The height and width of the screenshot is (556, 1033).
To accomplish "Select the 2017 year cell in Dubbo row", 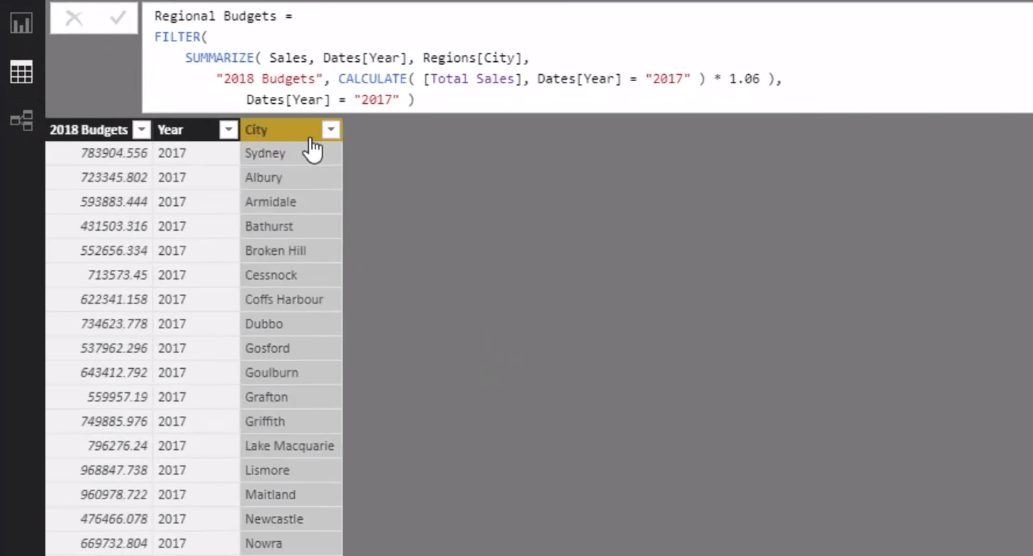I will coord(196,323).
